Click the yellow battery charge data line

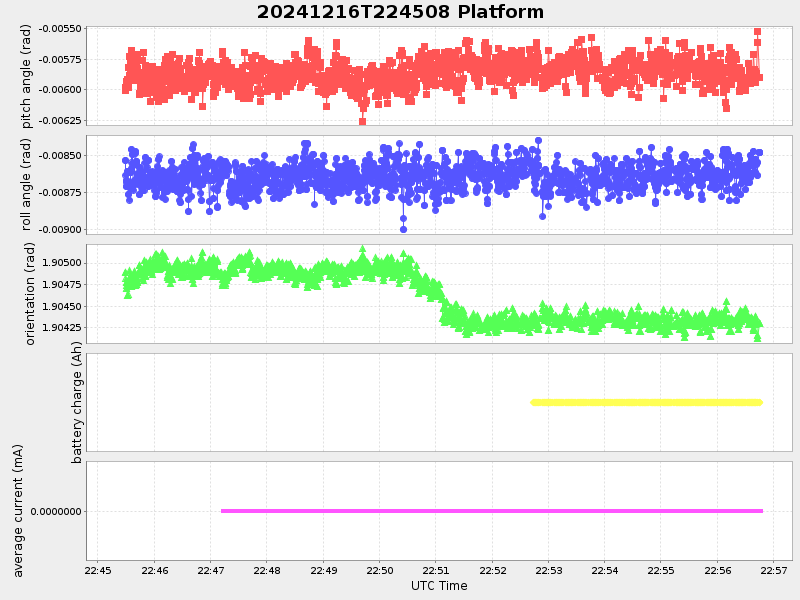[x=646, y=403]
